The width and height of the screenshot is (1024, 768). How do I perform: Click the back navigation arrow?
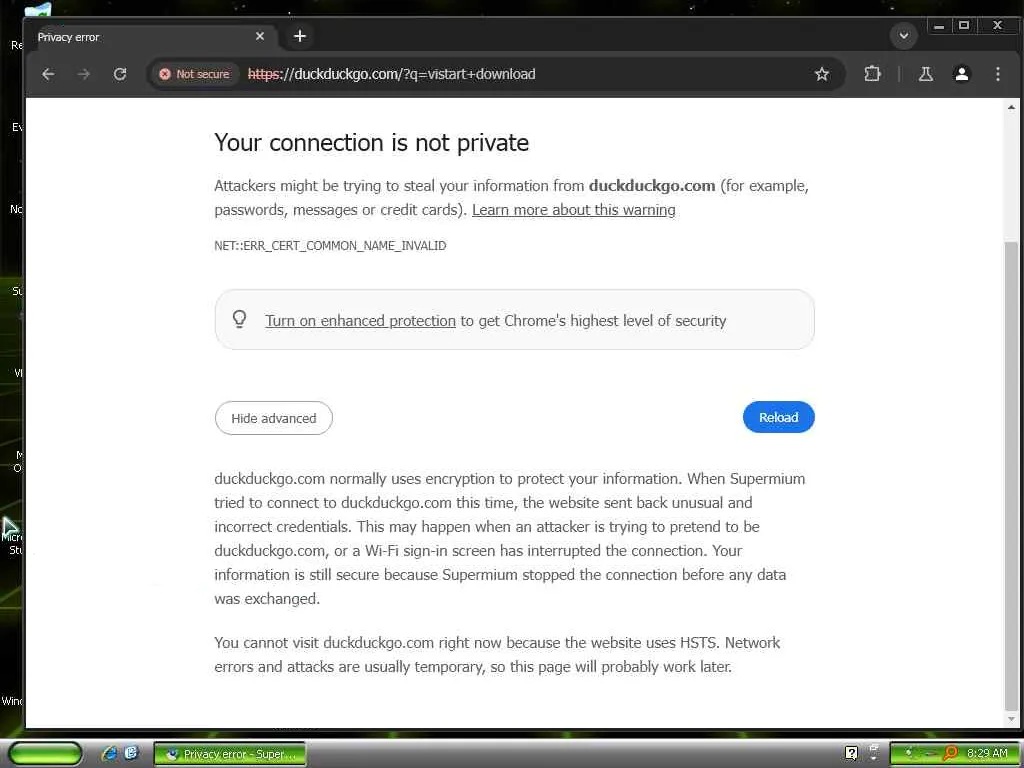tap(48, 74)
